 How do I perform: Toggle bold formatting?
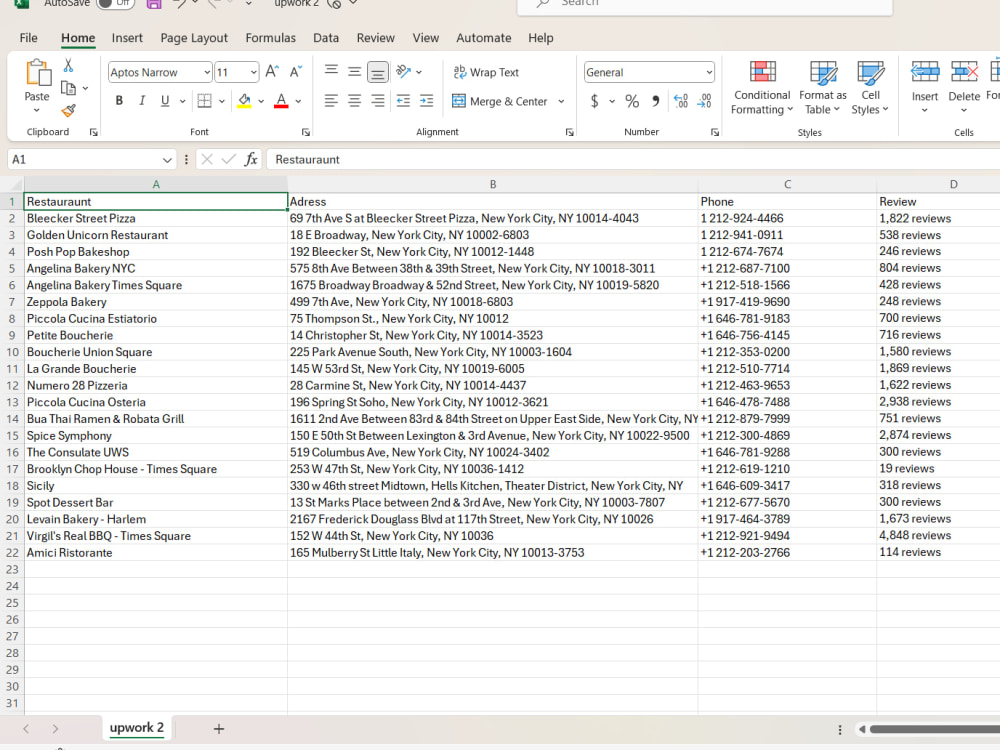click(x=119, y=101)
